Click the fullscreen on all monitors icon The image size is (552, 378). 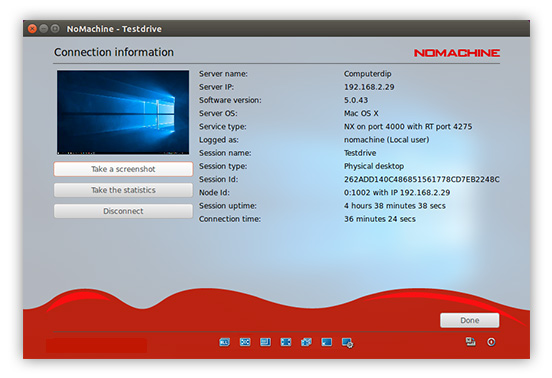306,342
